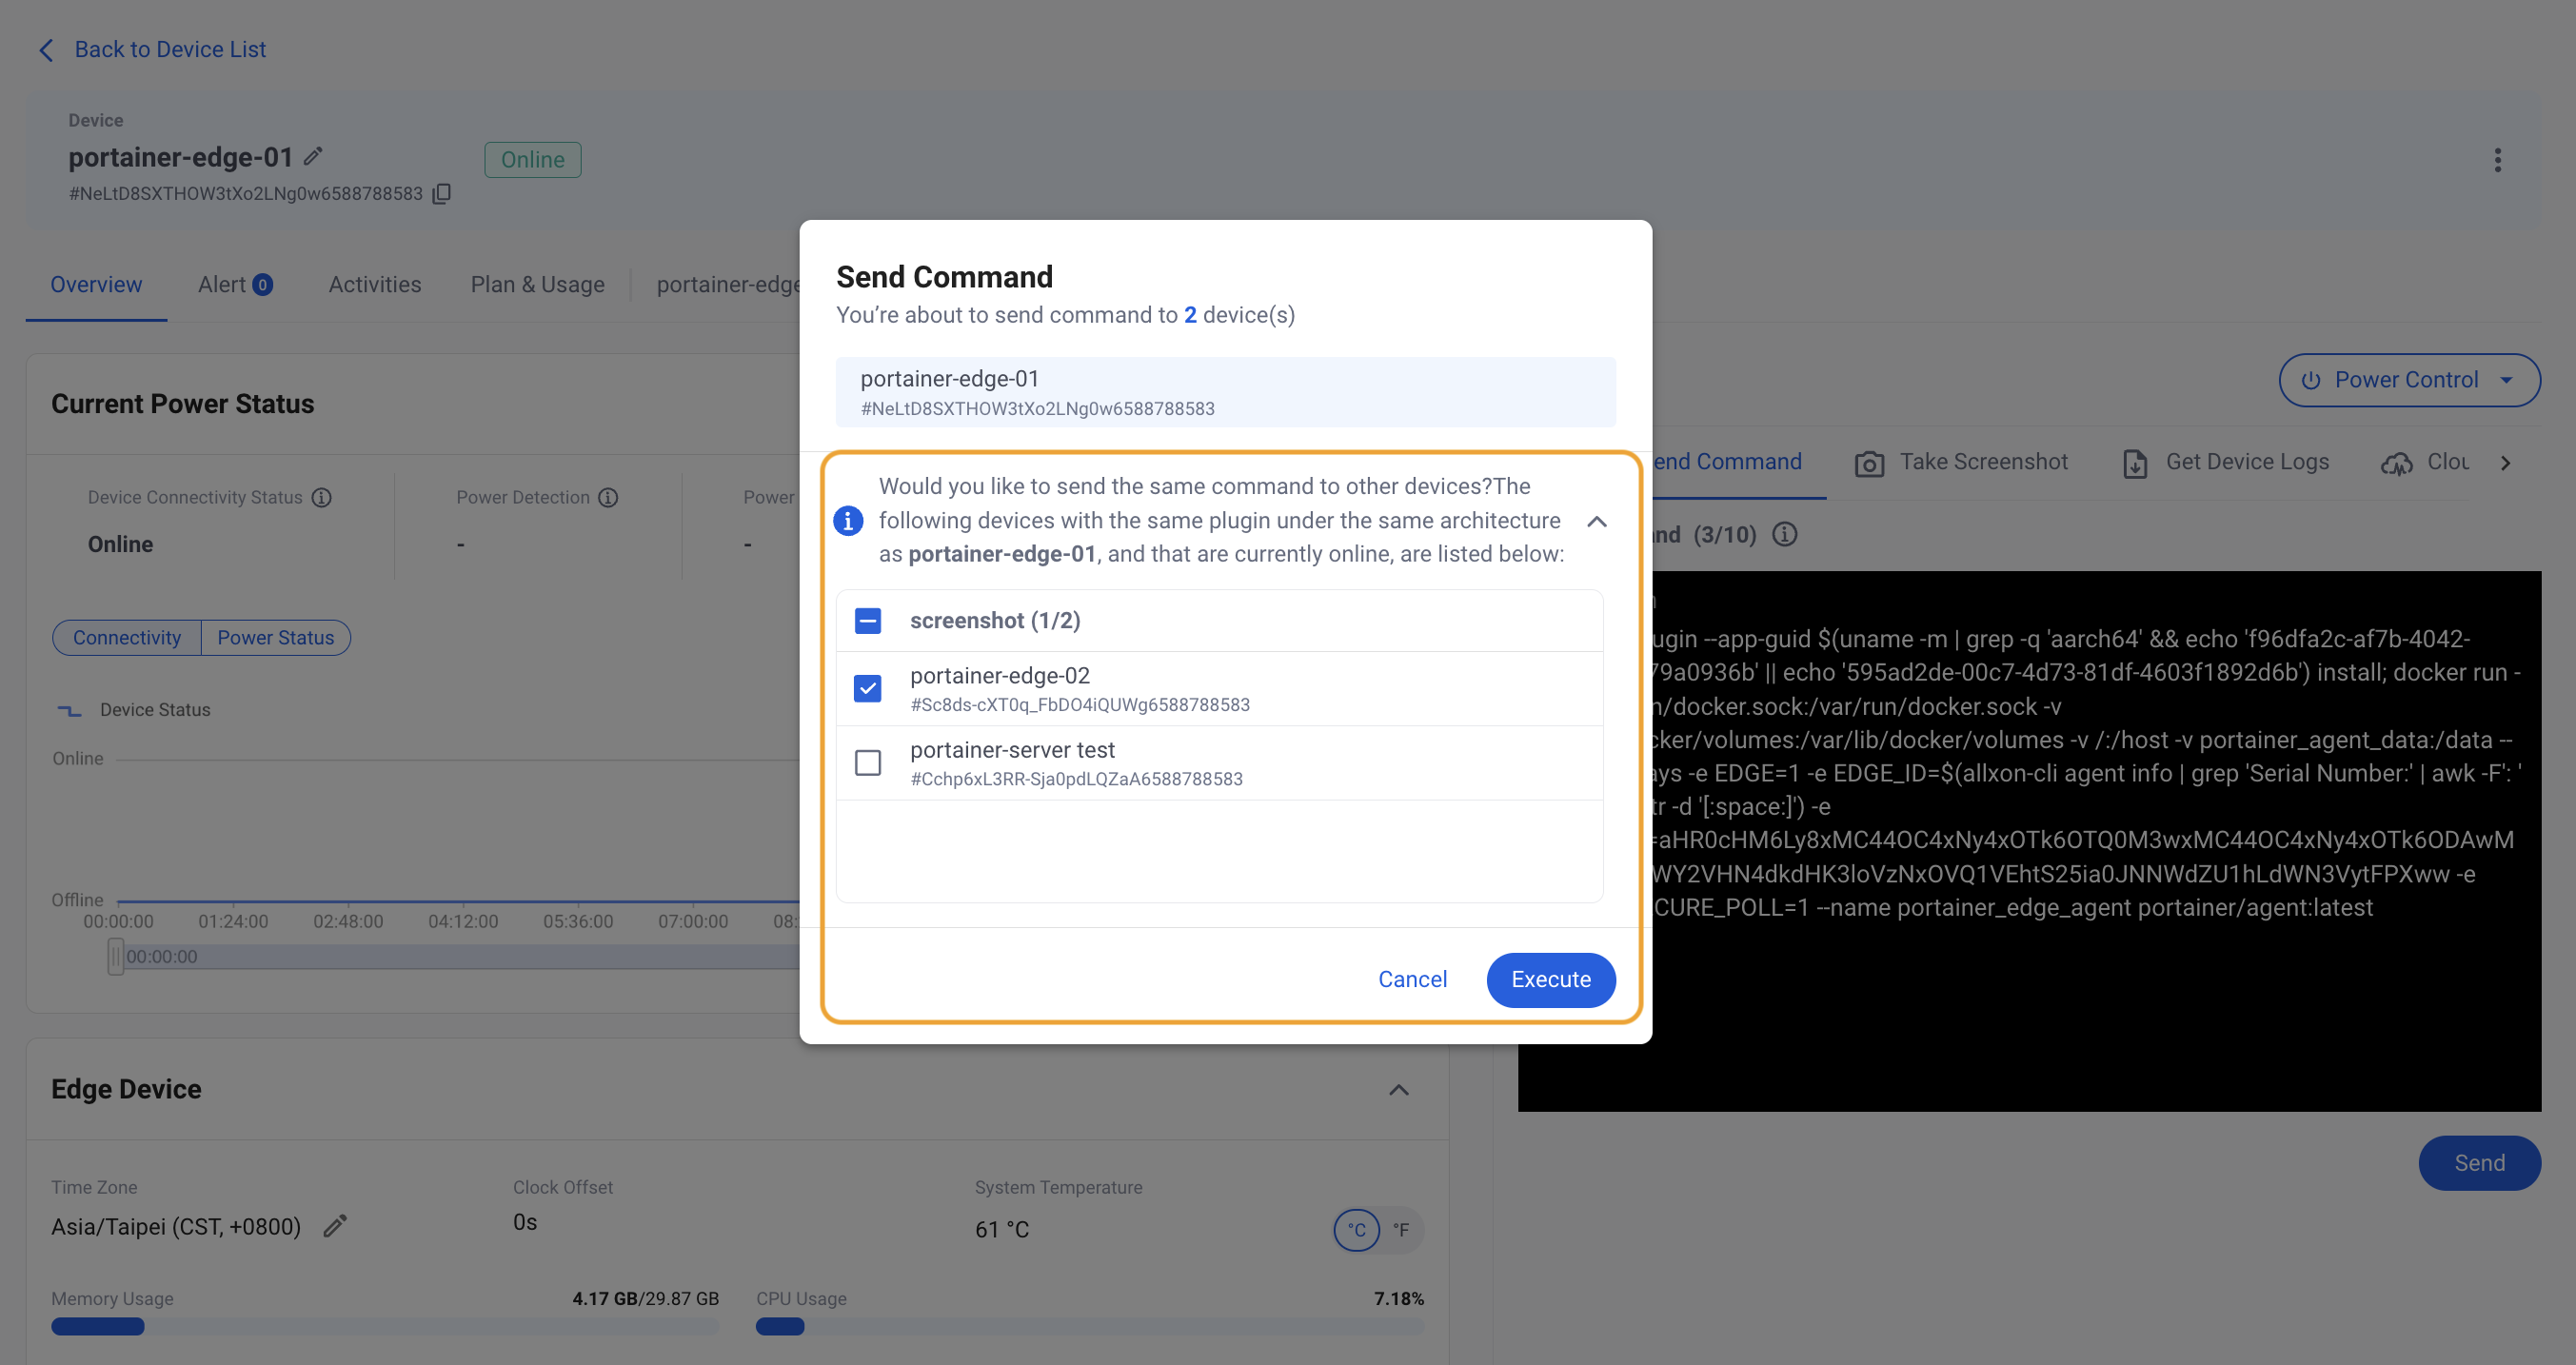This screenshot has width=2576, height=1365.
Task: Open the three-dot more options menu
Action: [x=2497, y=160]
